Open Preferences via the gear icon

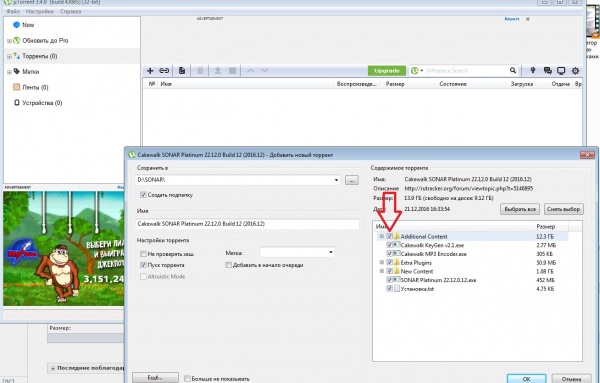coord(575,71)
